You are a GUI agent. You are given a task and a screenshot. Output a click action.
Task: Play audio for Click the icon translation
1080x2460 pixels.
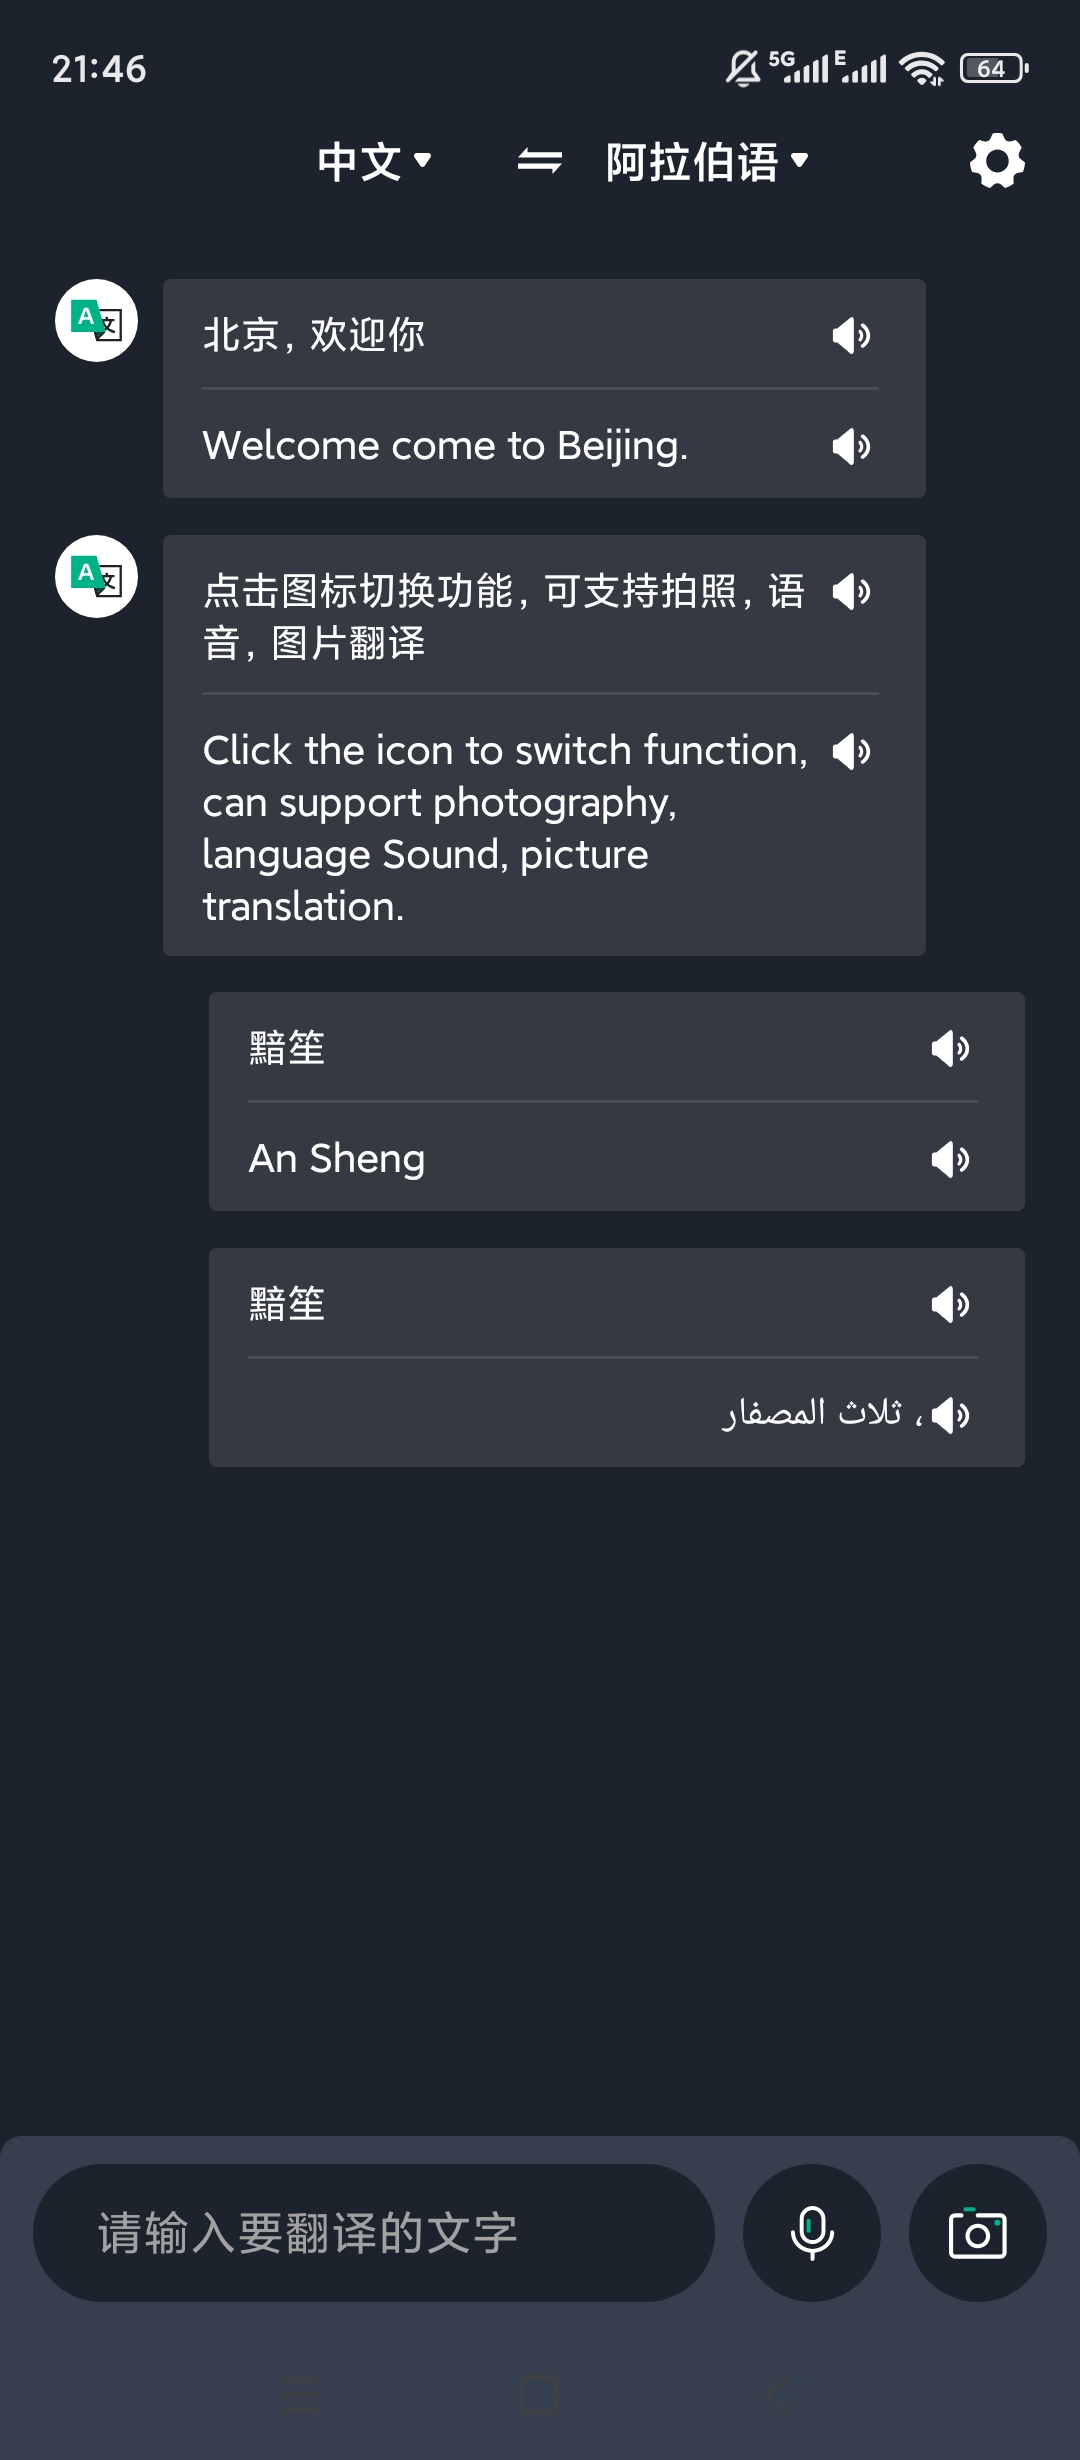click(852, 751)
